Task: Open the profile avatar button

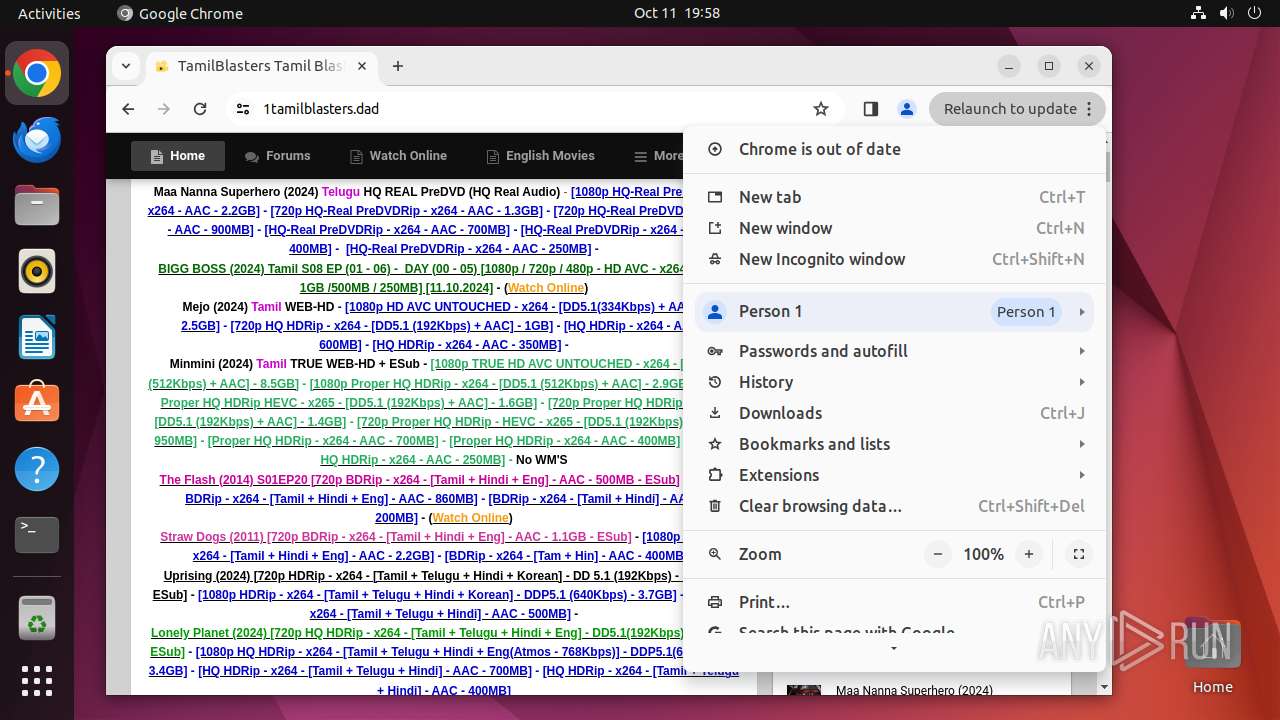Action: coord(907,109)
